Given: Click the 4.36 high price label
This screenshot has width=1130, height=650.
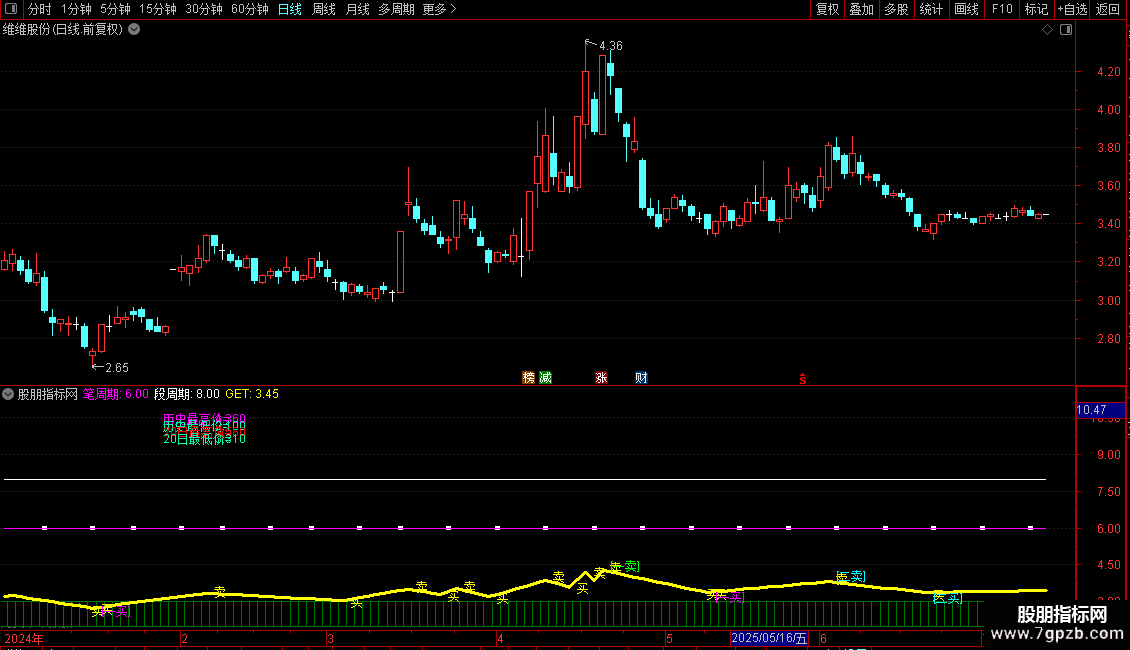Looking at the screenshot, I should 611,46.
